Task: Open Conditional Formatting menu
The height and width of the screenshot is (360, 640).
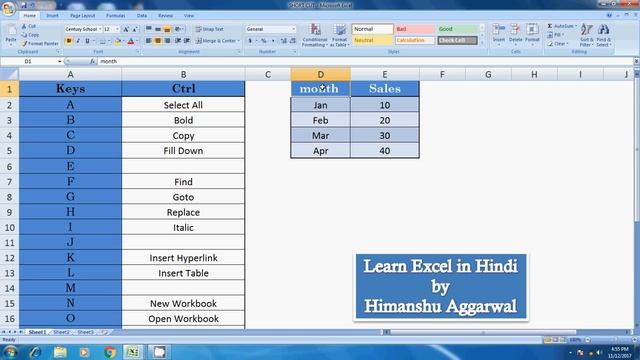Action: tap(315, 35)
